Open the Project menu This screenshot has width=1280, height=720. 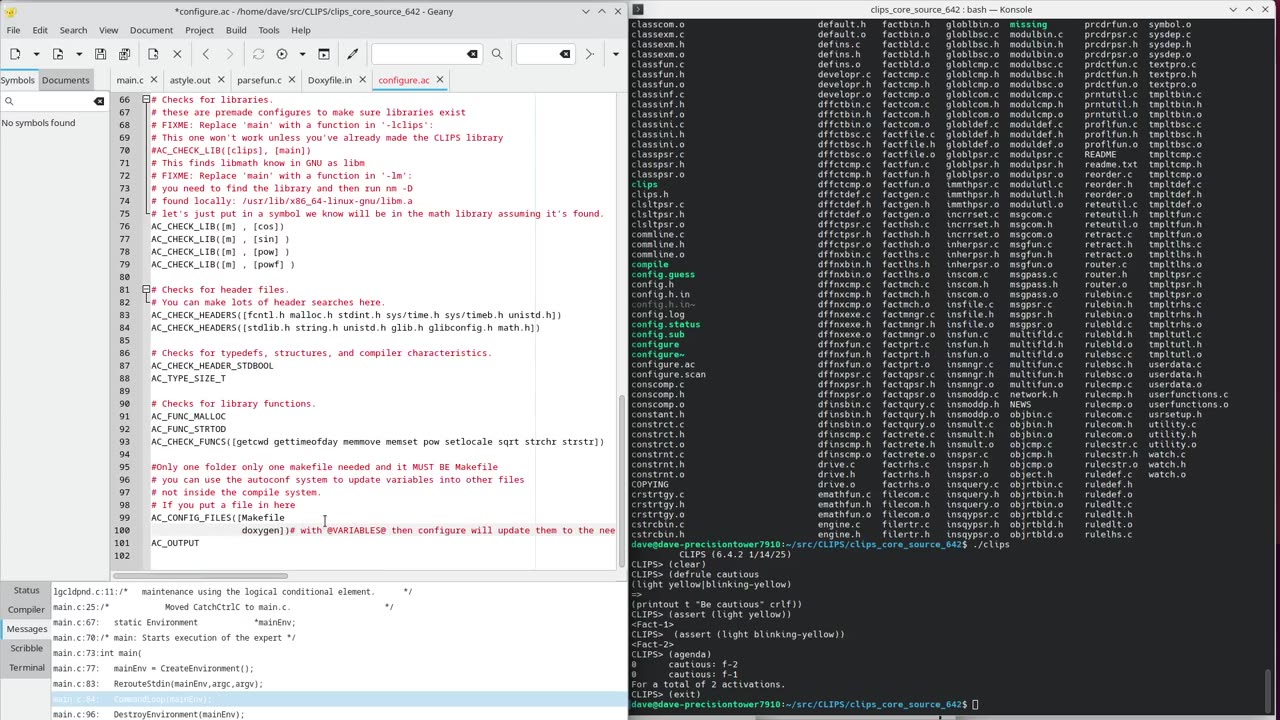point(199,30)
